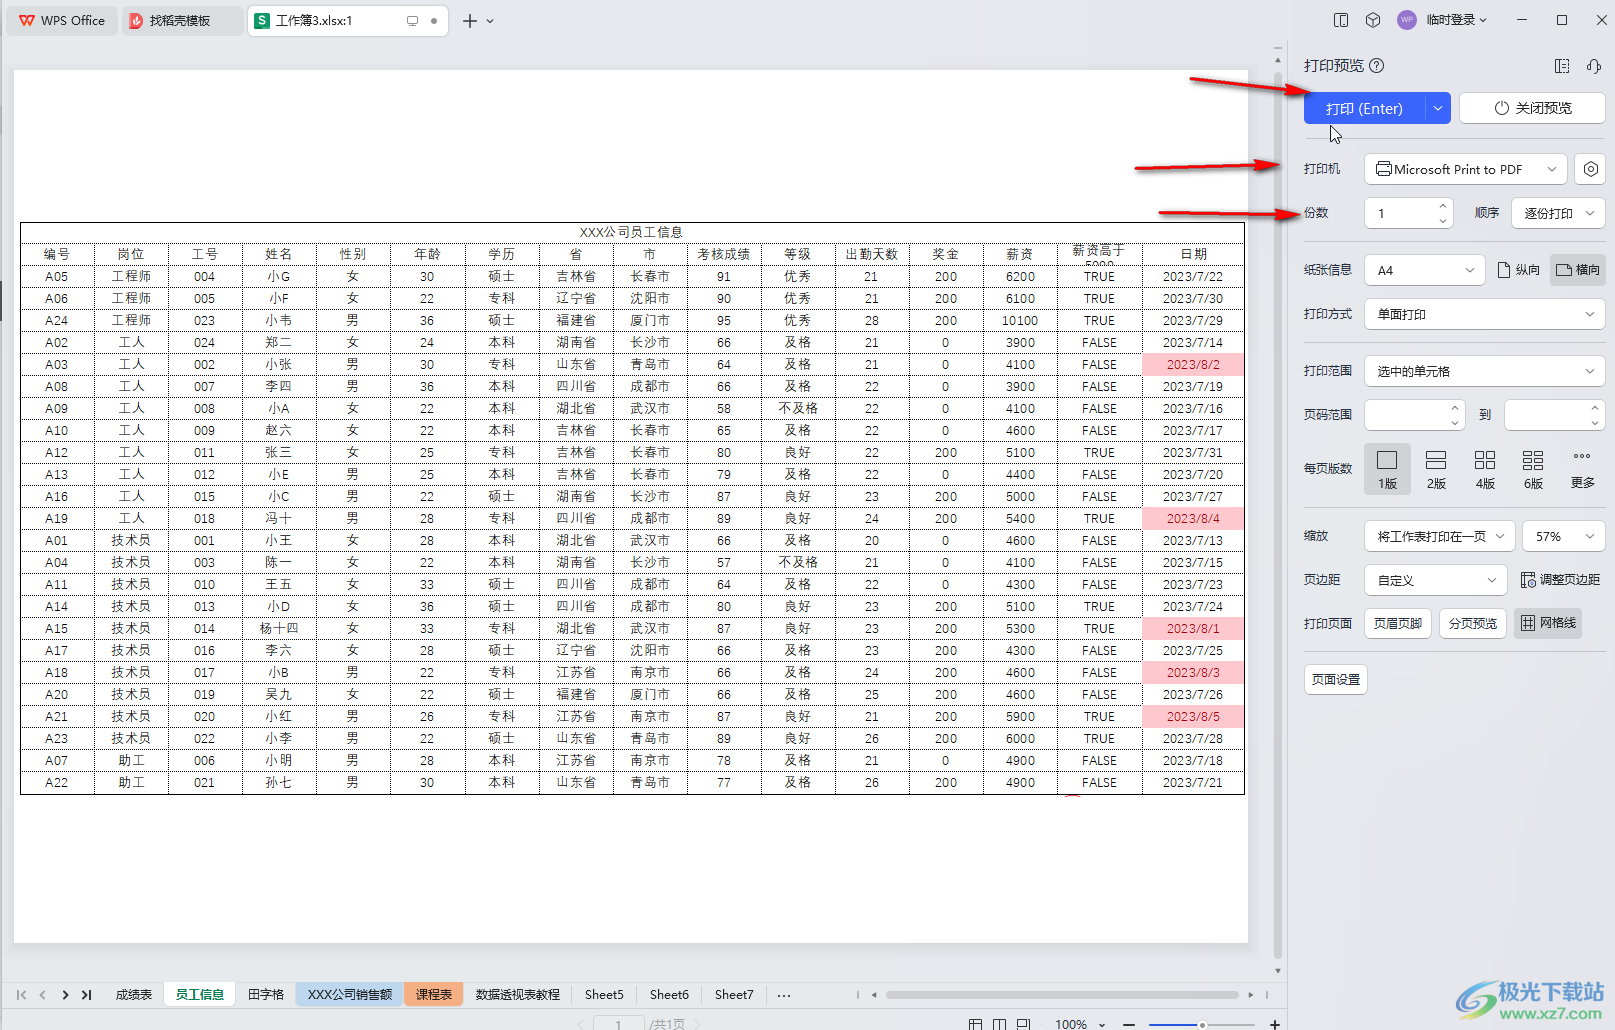The width and height of the screenshot is (1615, 1030).
Task: Select 4版 pages-per-sheet layout
Action: [x=1485, y=469]
